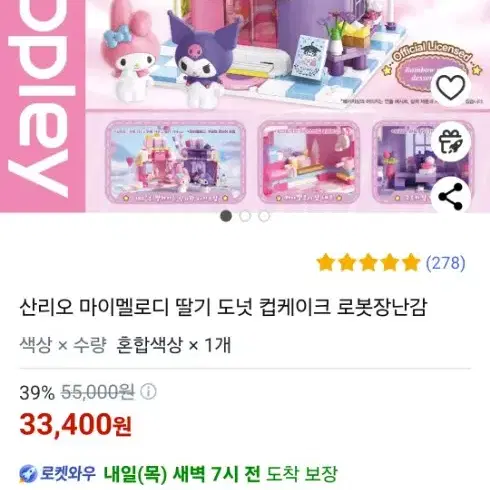Click the pink bedroom preview thumbnail
Viewport: 490px width, 490px height.
[x=309, y=163]
